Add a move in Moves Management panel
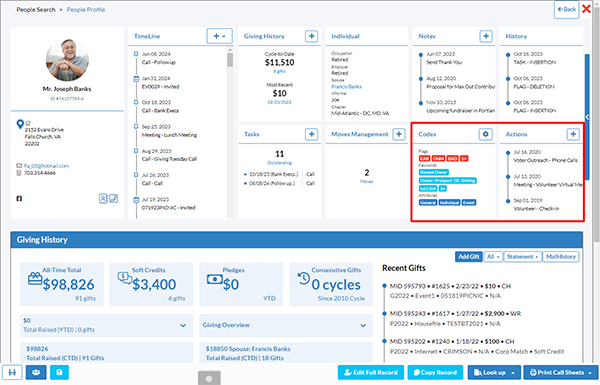The width and height of the screenshot is (600, 385). pyautogui.click(x=399, y=134)
